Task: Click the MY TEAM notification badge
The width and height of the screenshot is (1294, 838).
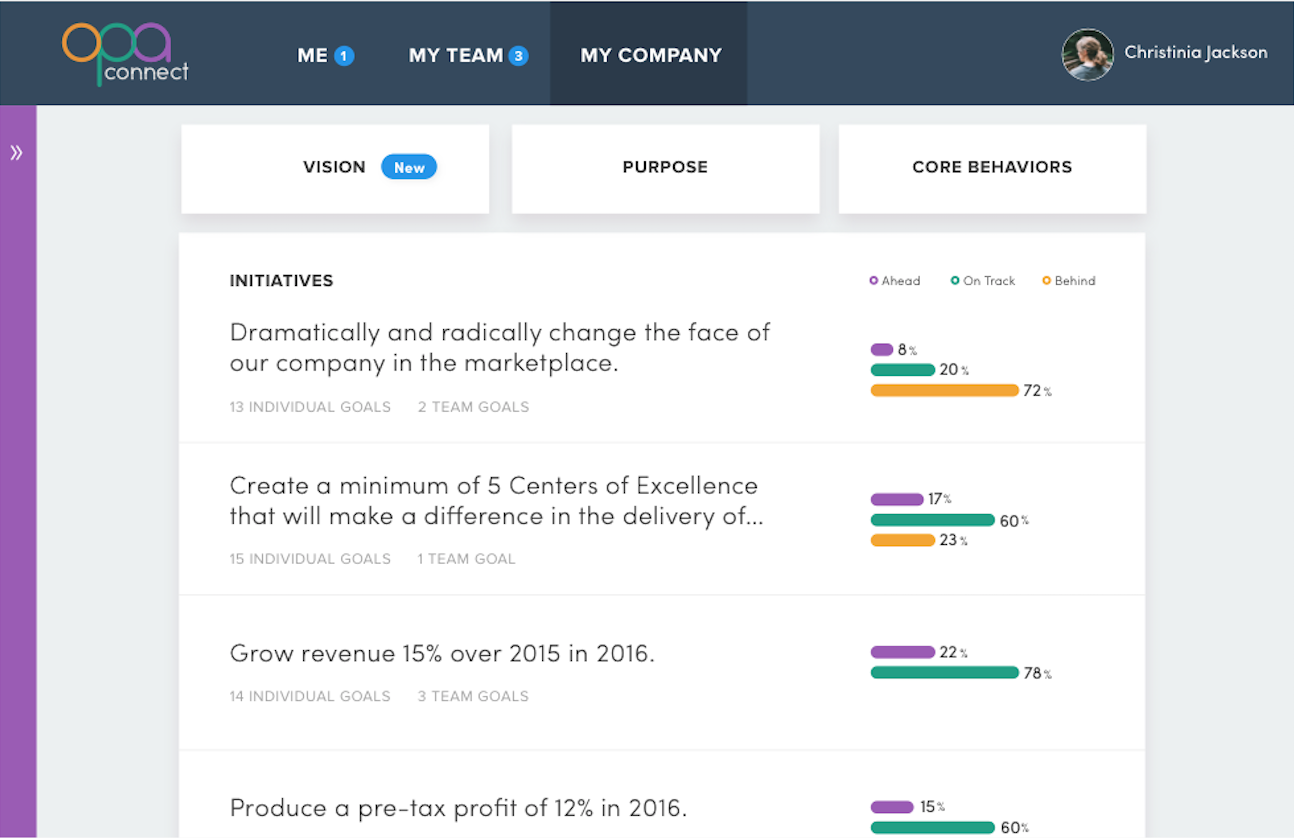Action: [518, 56]
